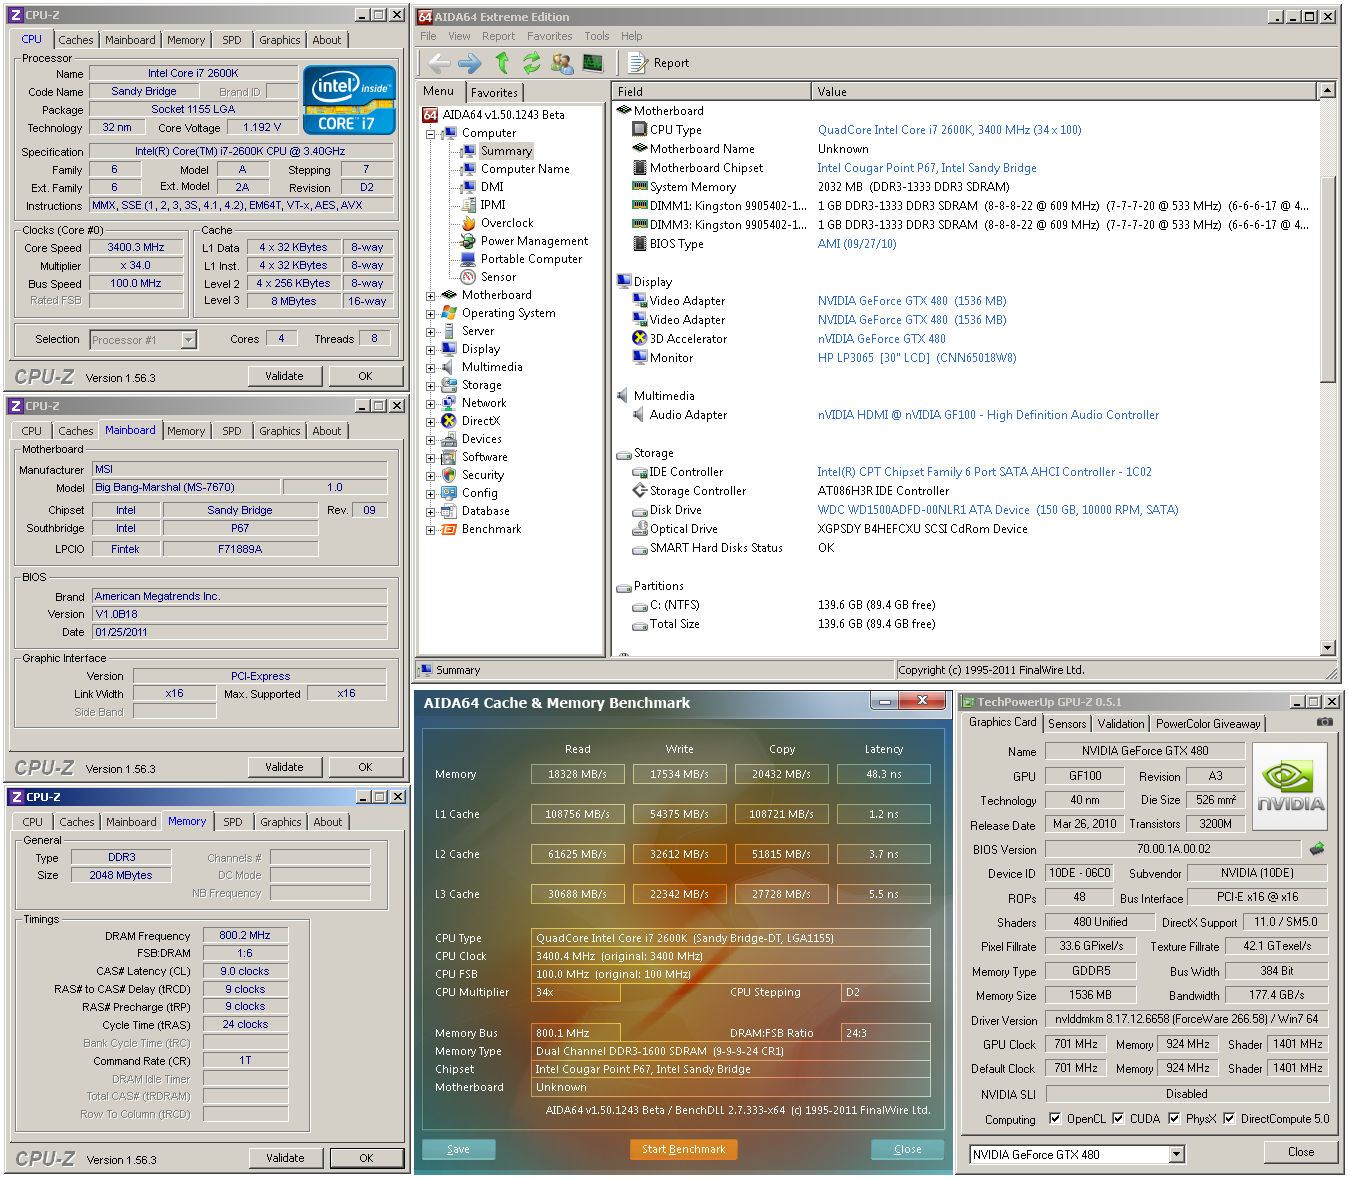Toggle the OpenCL checkbox in GPU-Z
The height and width of the screenshot is (1180, 1349).
[1055, 1119]
